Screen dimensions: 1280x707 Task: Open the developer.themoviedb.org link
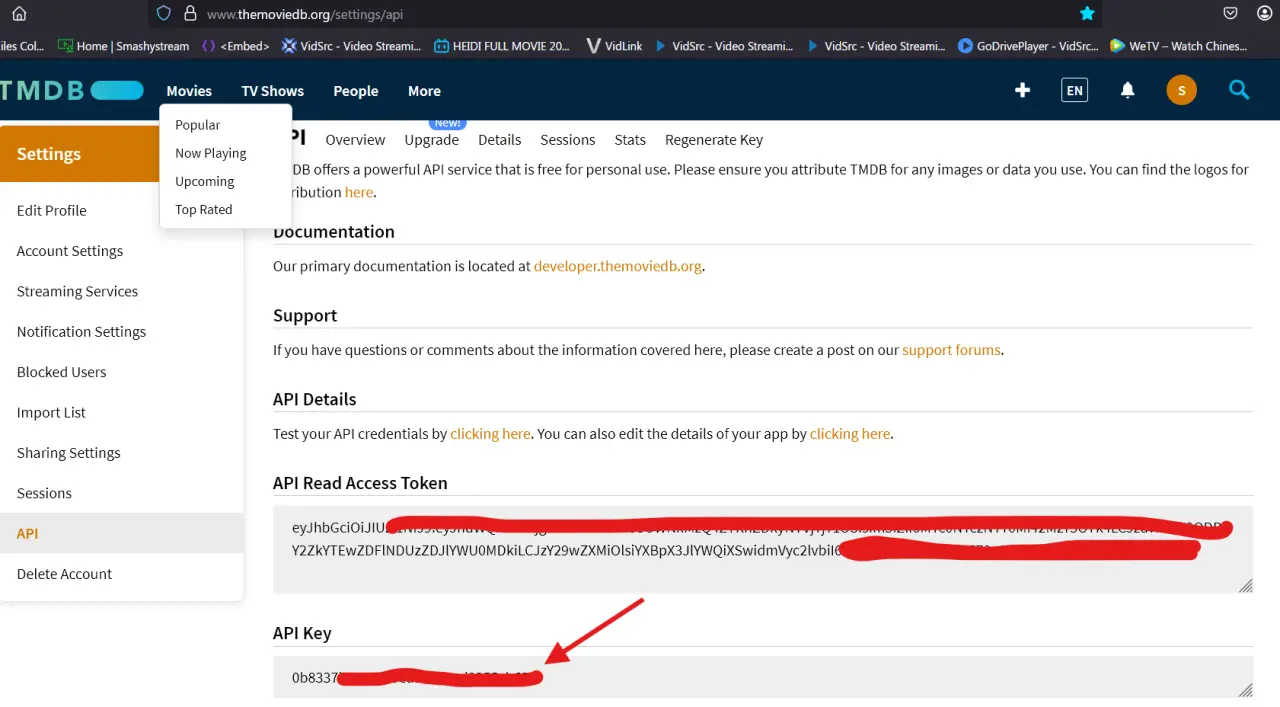coord(618,267)
